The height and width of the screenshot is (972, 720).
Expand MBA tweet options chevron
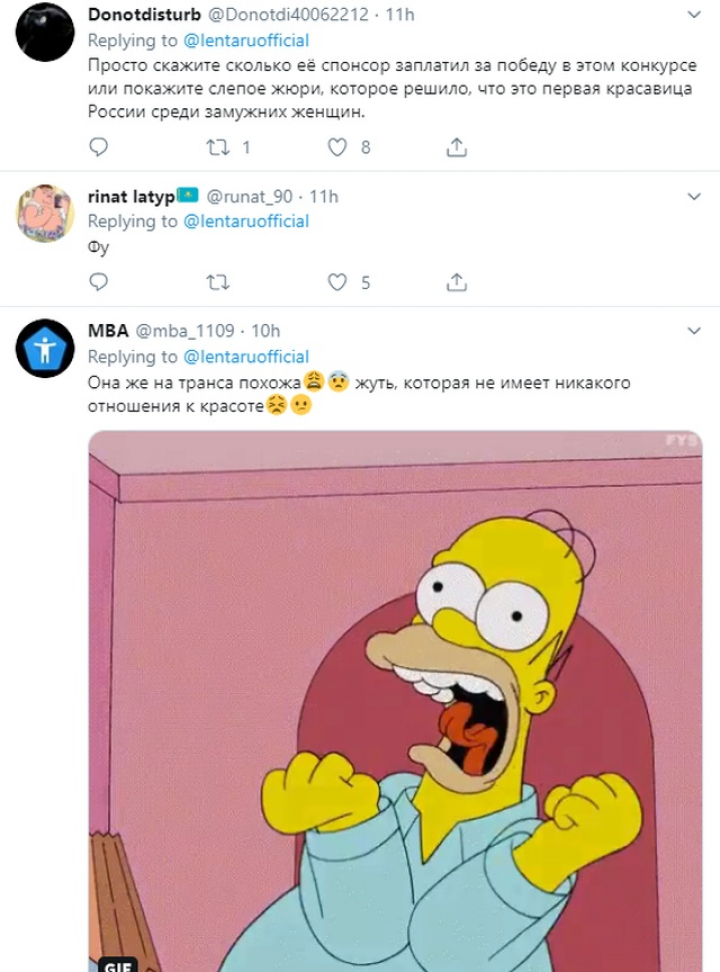695,331
